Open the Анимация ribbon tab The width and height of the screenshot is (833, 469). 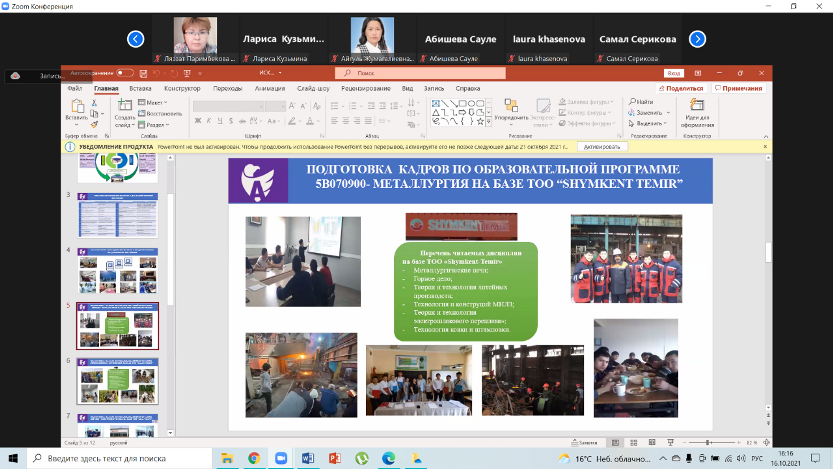coord(269,88)
